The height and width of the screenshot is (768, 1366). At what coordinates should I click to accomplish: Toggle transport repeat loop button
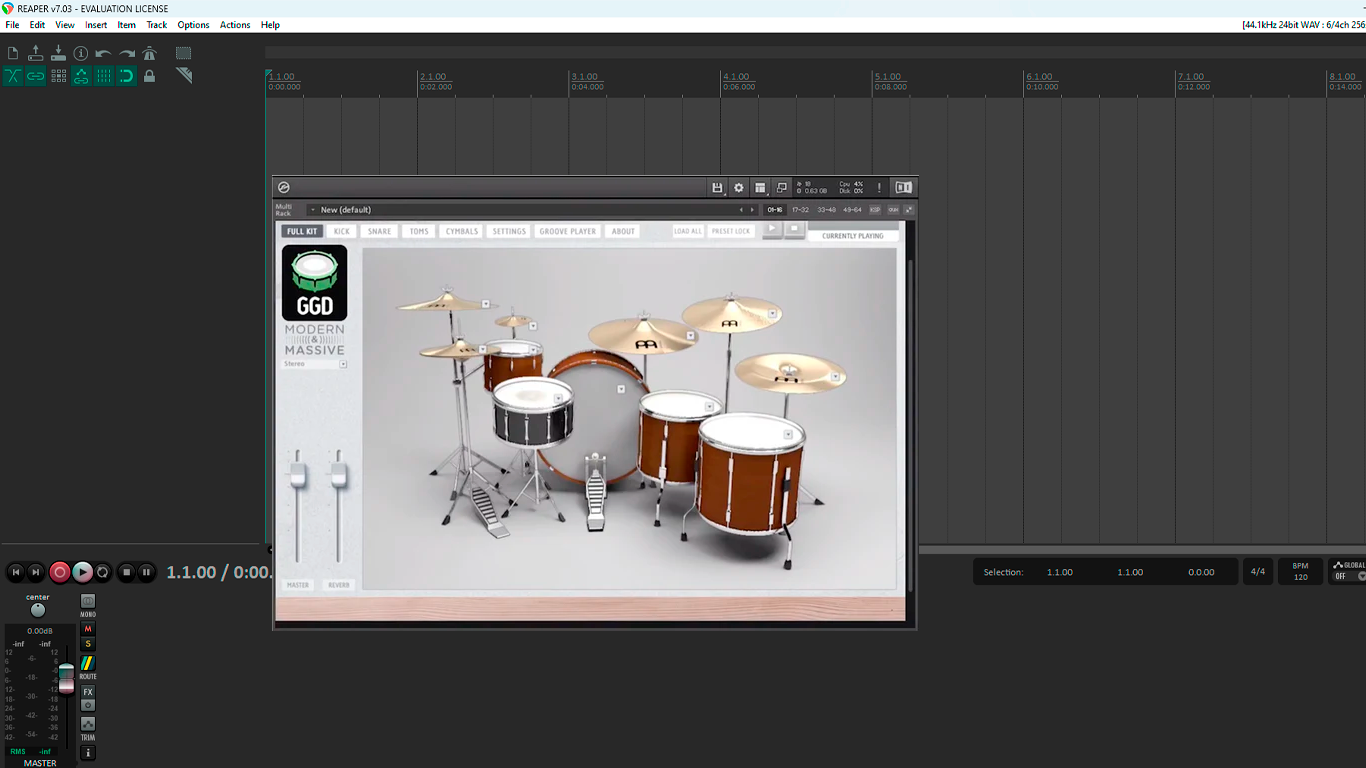[103, 572]
